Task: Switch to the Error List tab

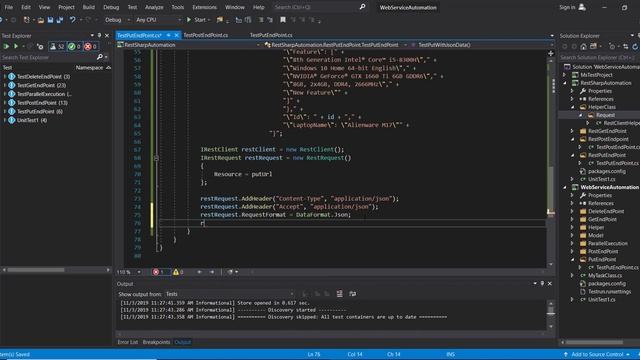Action: (x=128, y=342)
